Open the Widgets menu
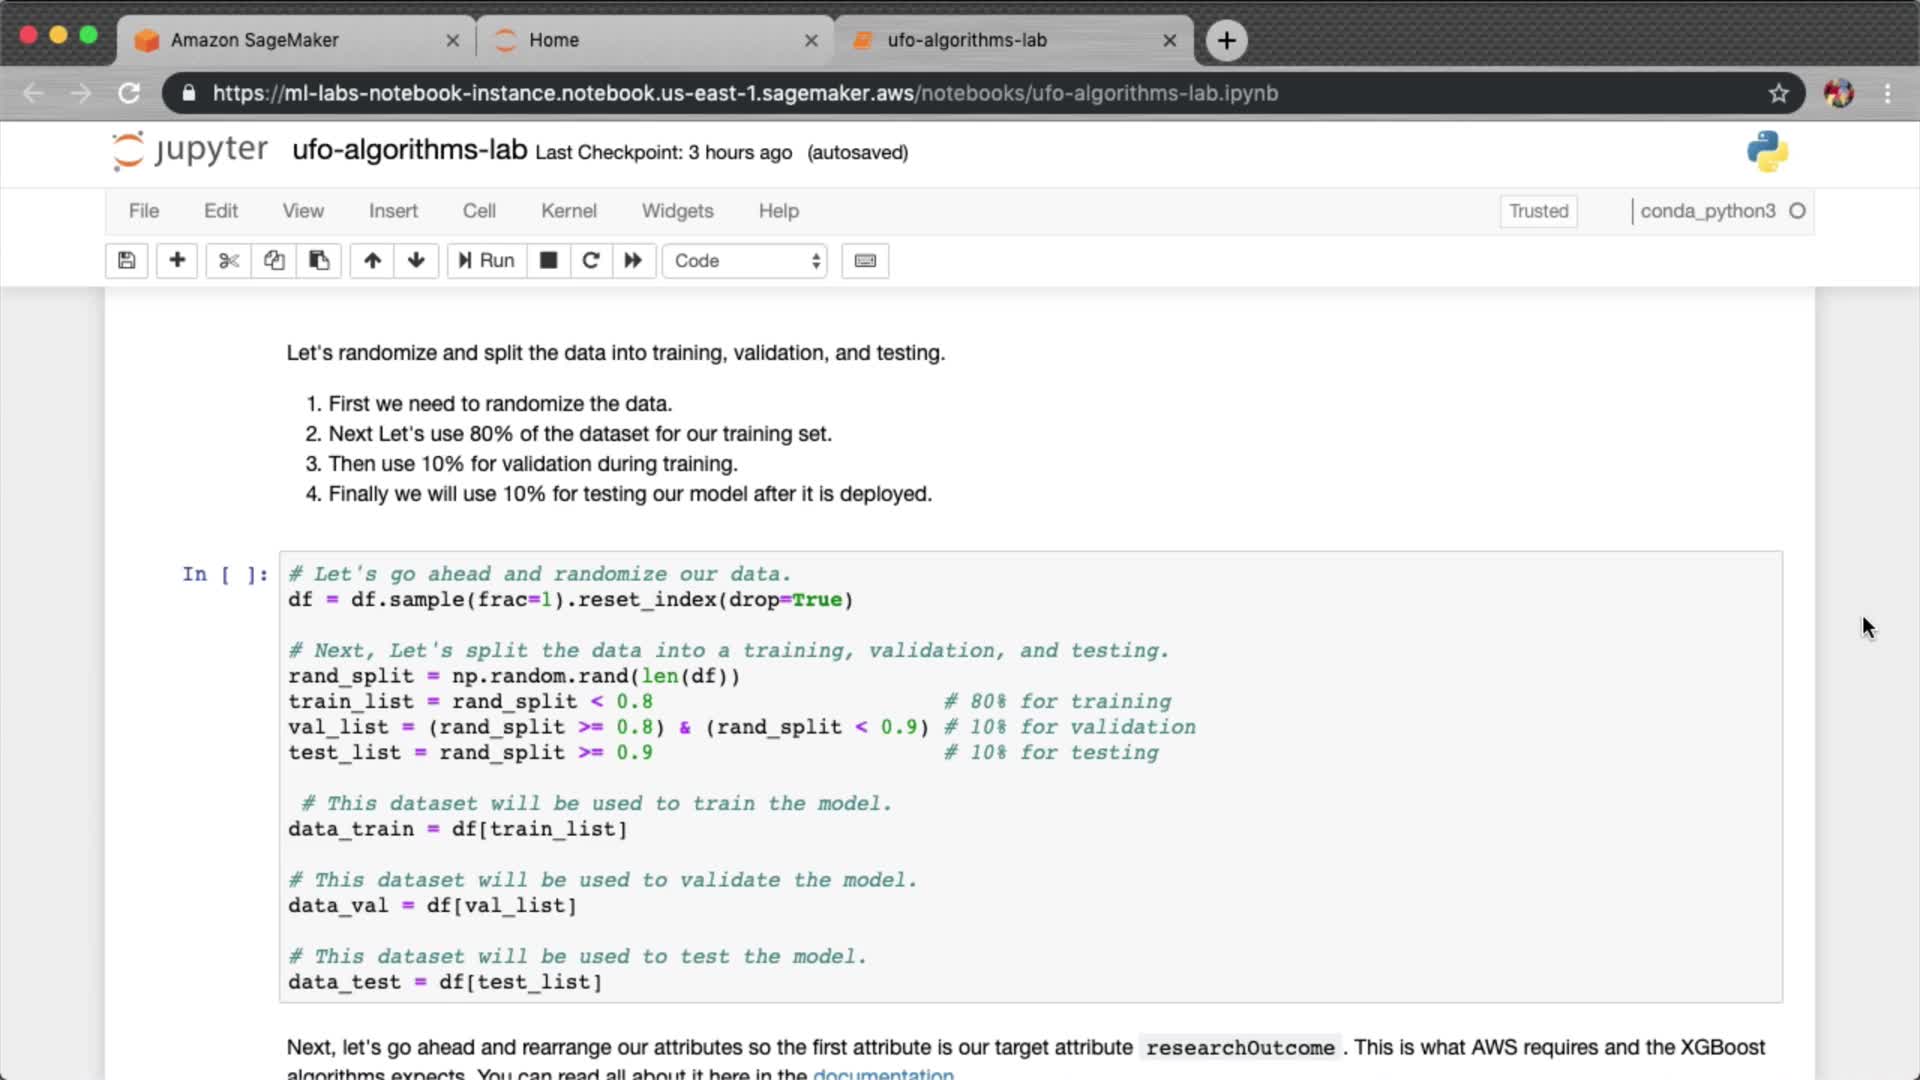Image resolution: width=1920 pixels, height=1080 pixels. [x=677, y=211]
